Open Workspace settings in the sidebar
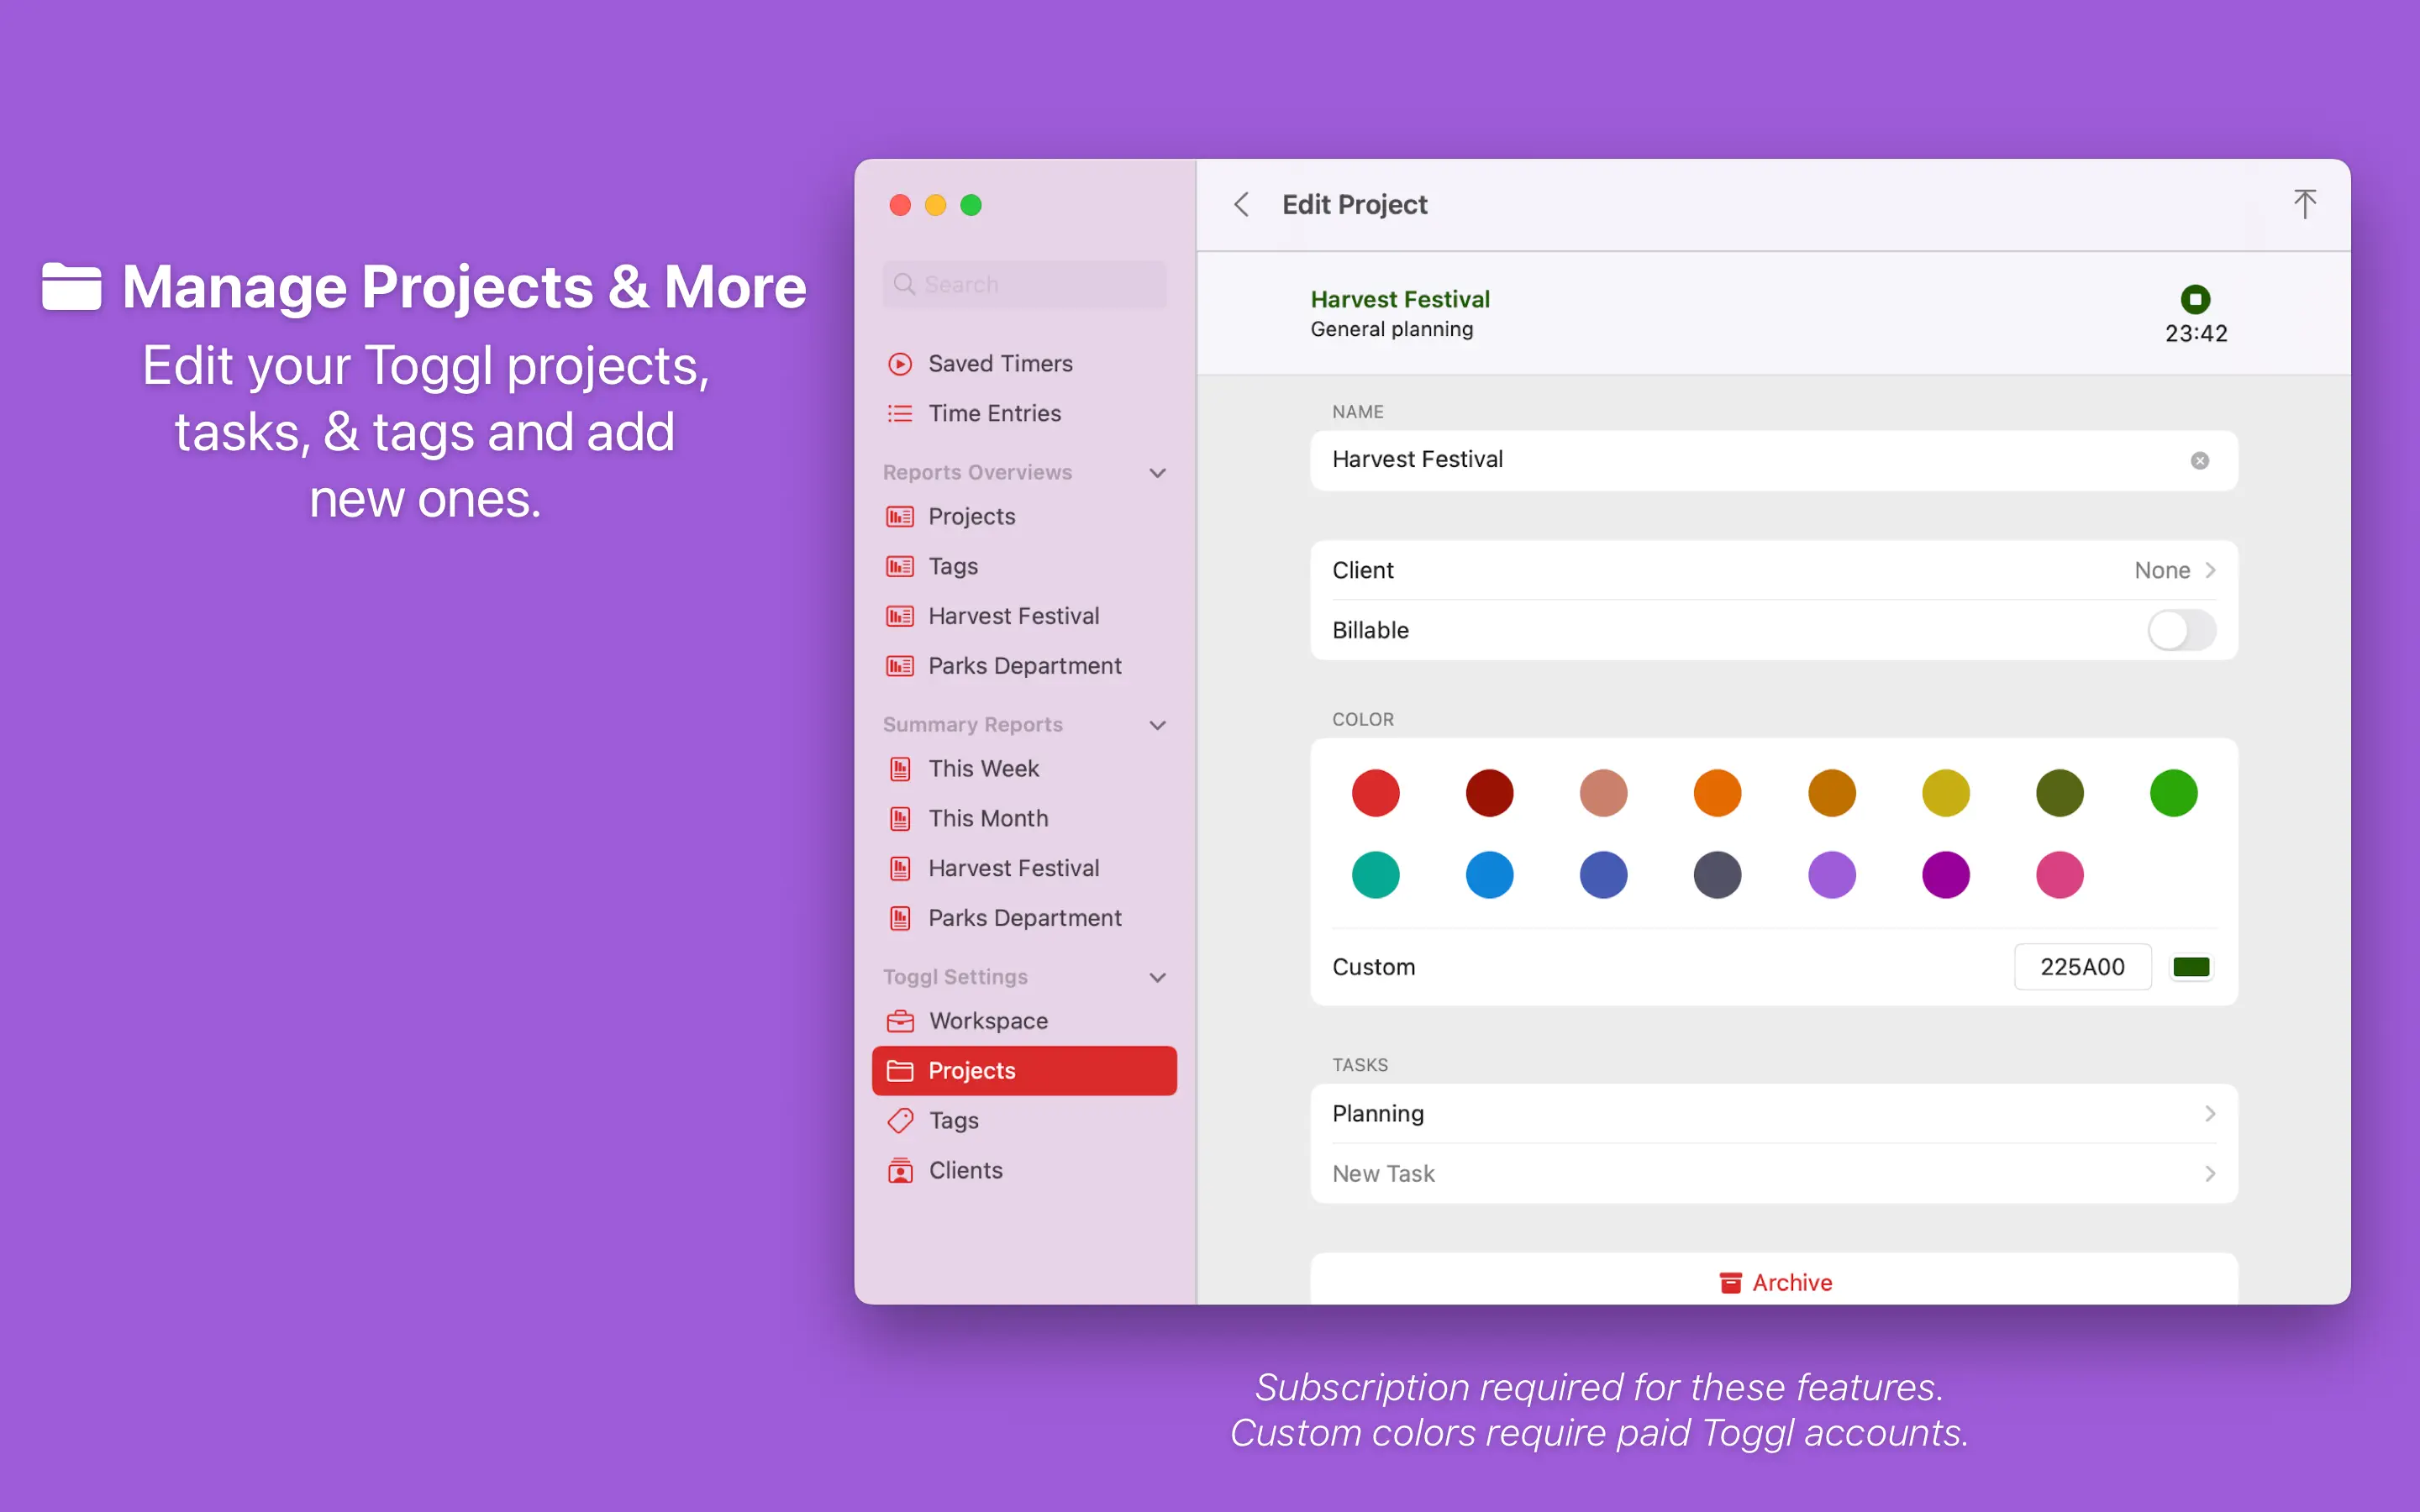This screenshot has width=2420, height=1512. pos(987,1021)
